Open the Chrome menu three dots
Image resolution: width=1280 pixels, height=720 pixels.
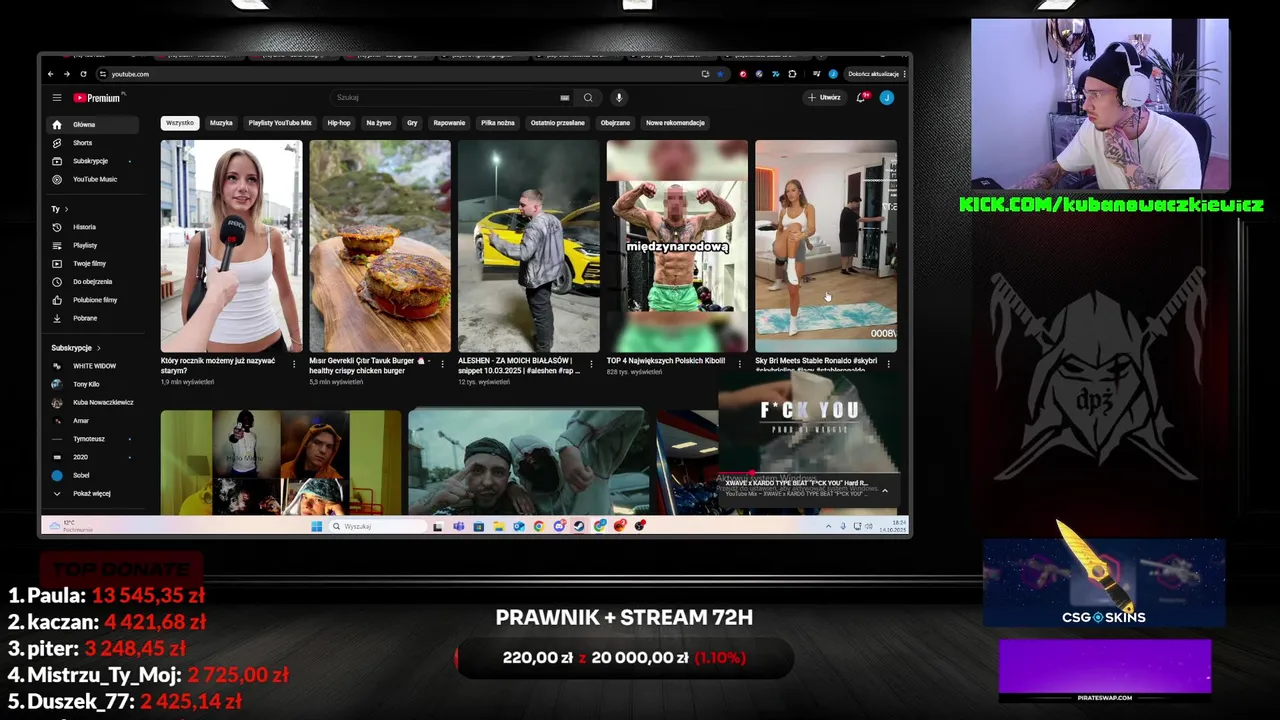[x=905, y=74]
